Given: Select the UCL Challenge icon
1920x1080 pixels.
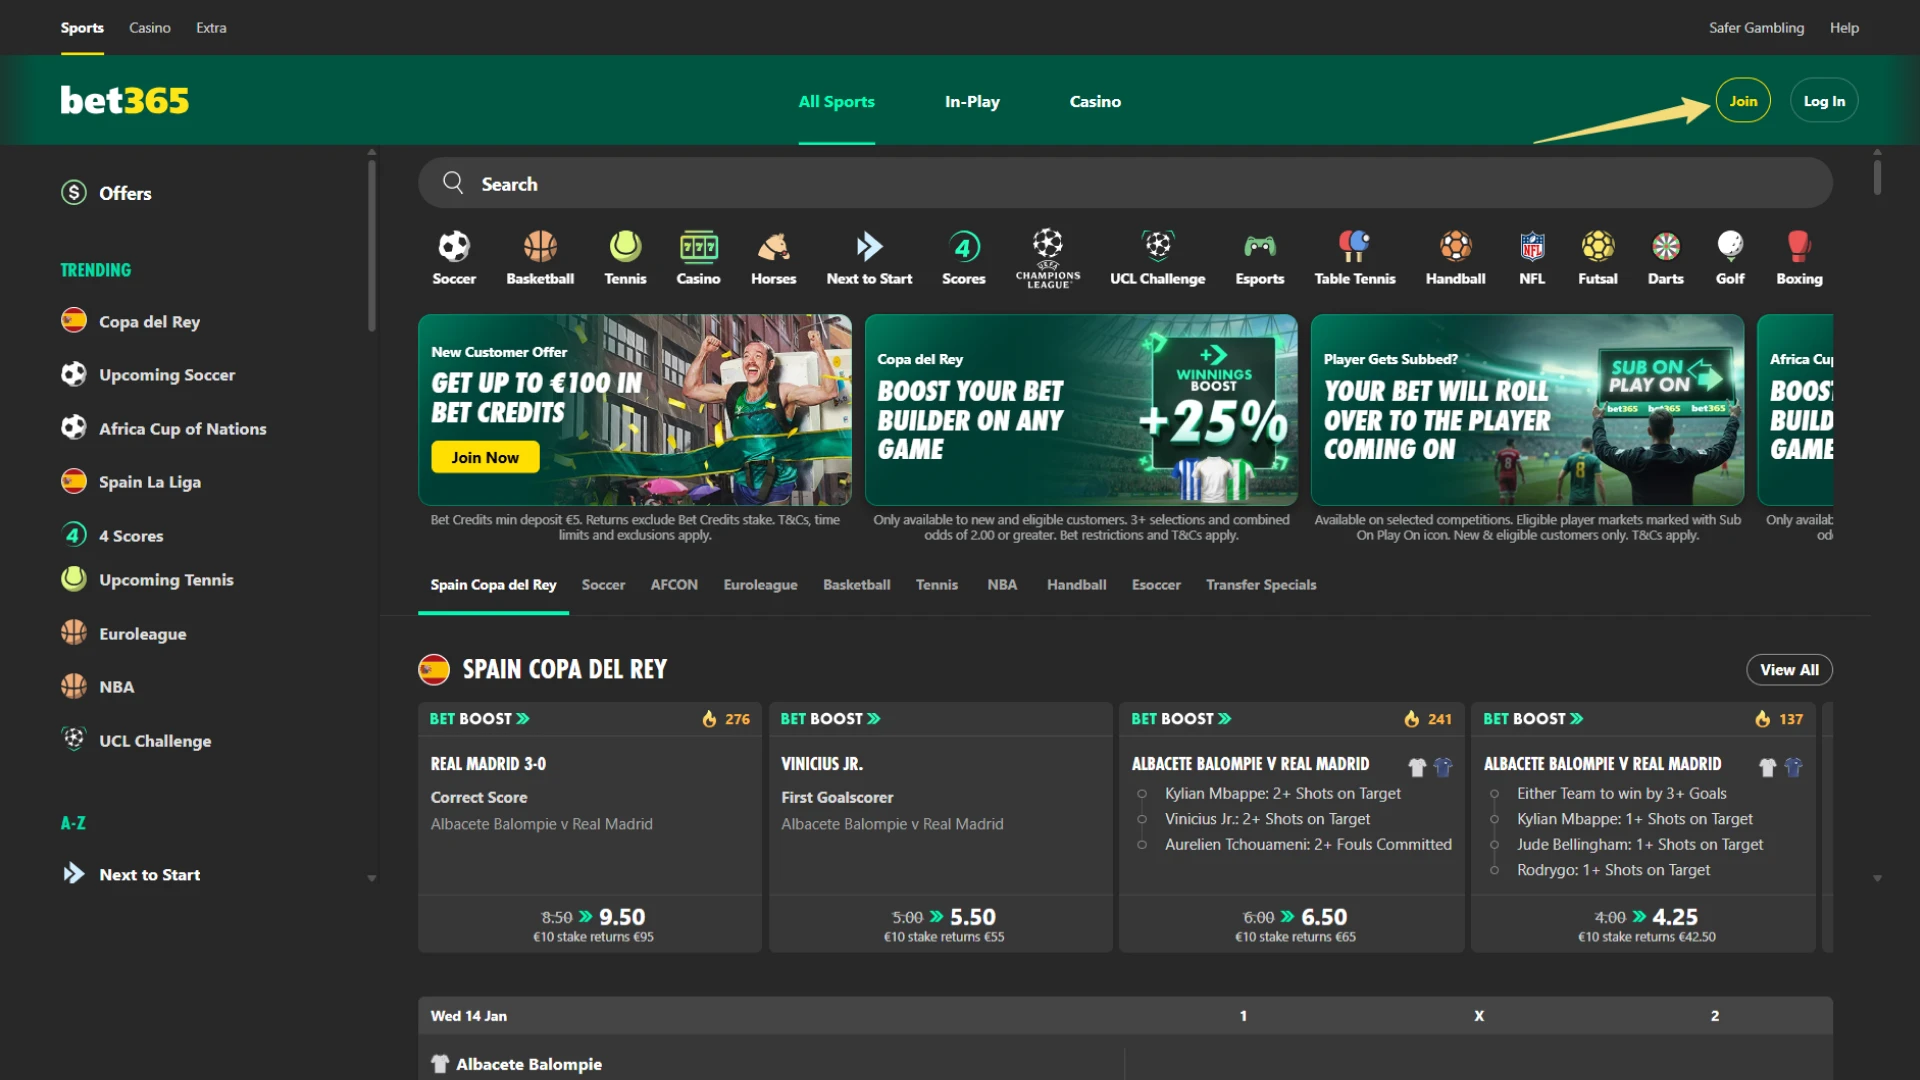Looking at the screenshot, I should pos(1157,257).
